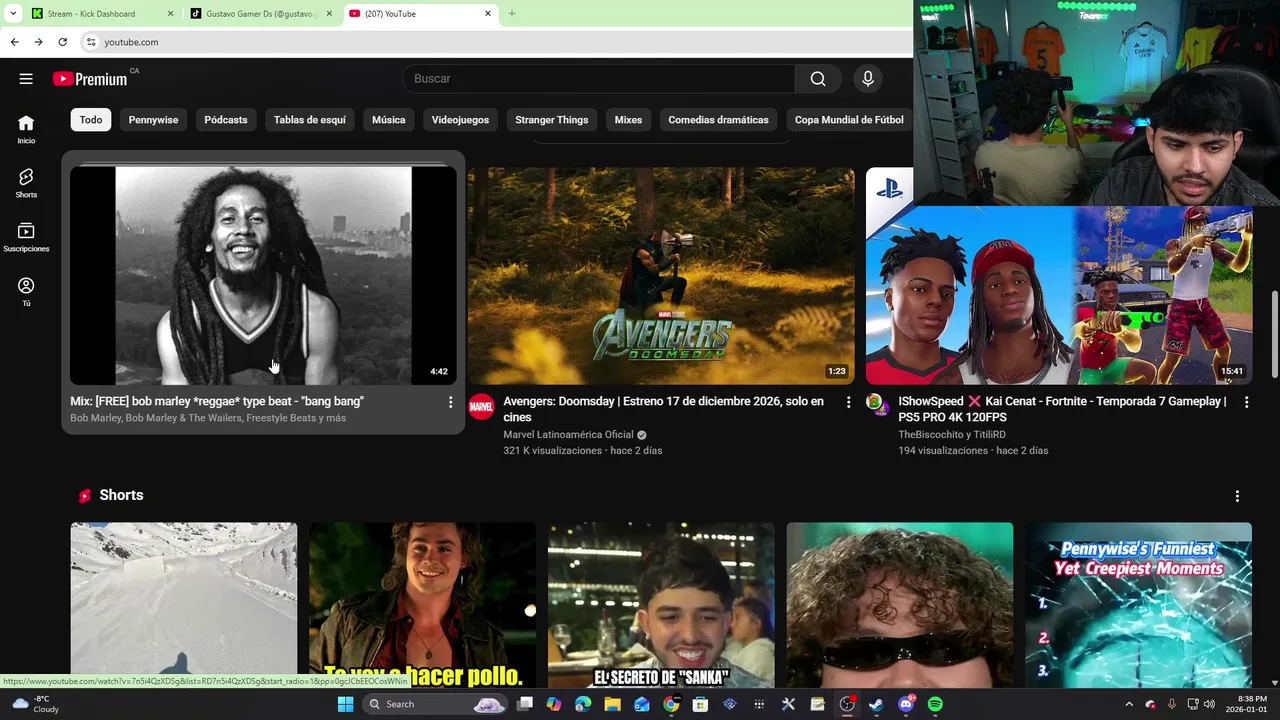Open the taskbar volume speaker control
1280x720 pixels.
pyautogui.click(x=1209, y=704)
